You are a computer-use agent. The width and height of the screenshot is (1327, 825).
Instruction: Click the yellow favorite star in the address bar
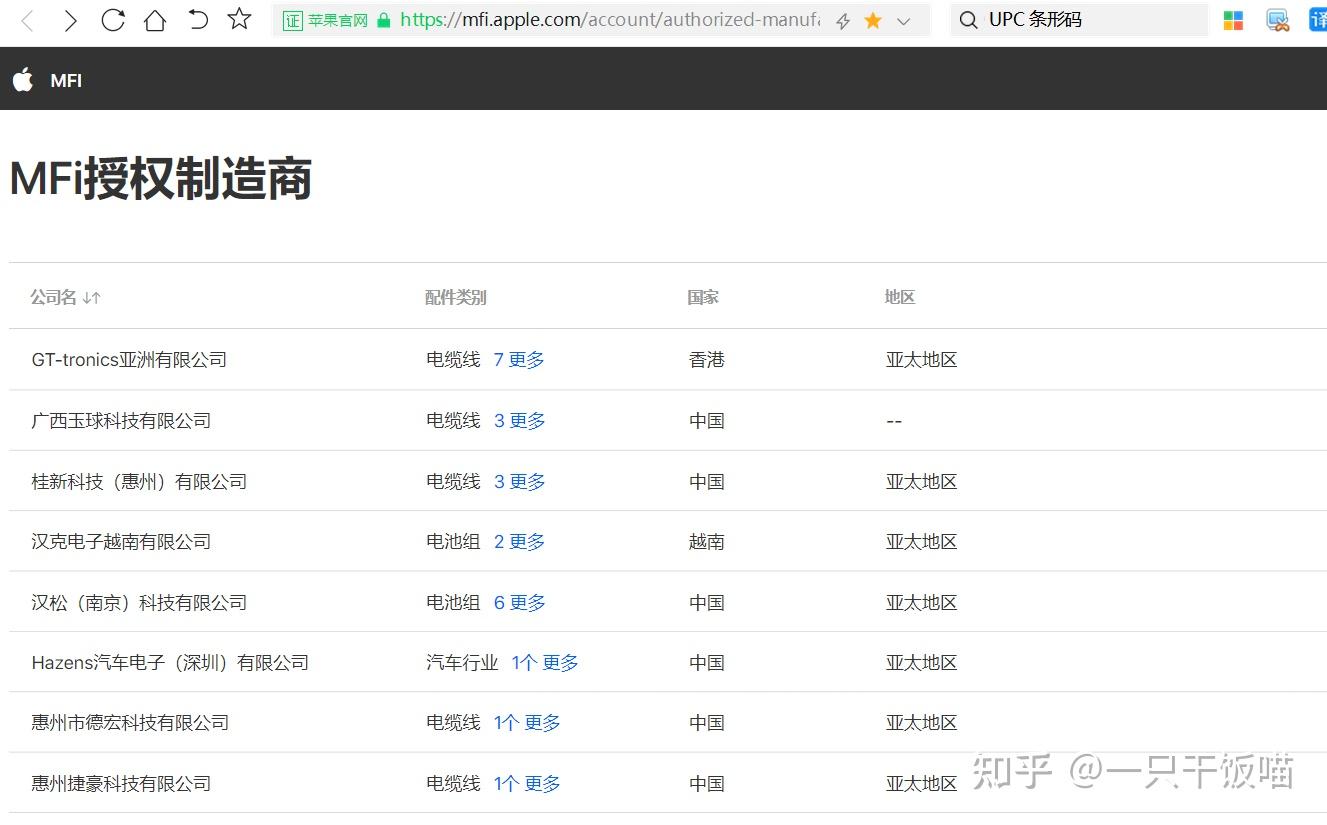coord(872,19)
